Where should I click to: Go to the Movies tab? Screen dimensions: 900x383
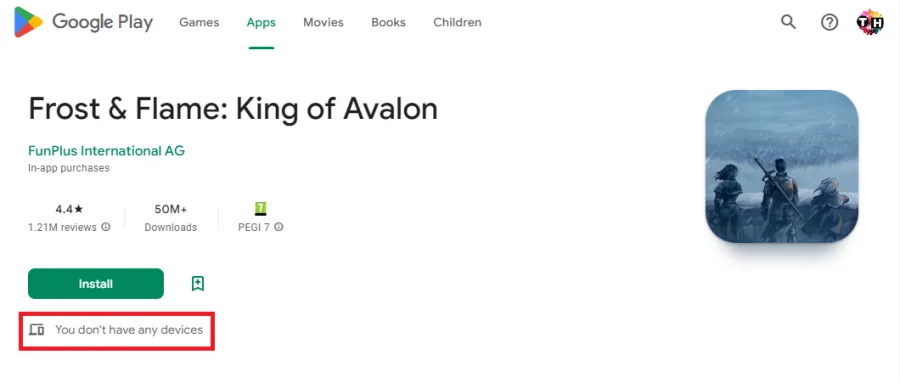(323, 22)
